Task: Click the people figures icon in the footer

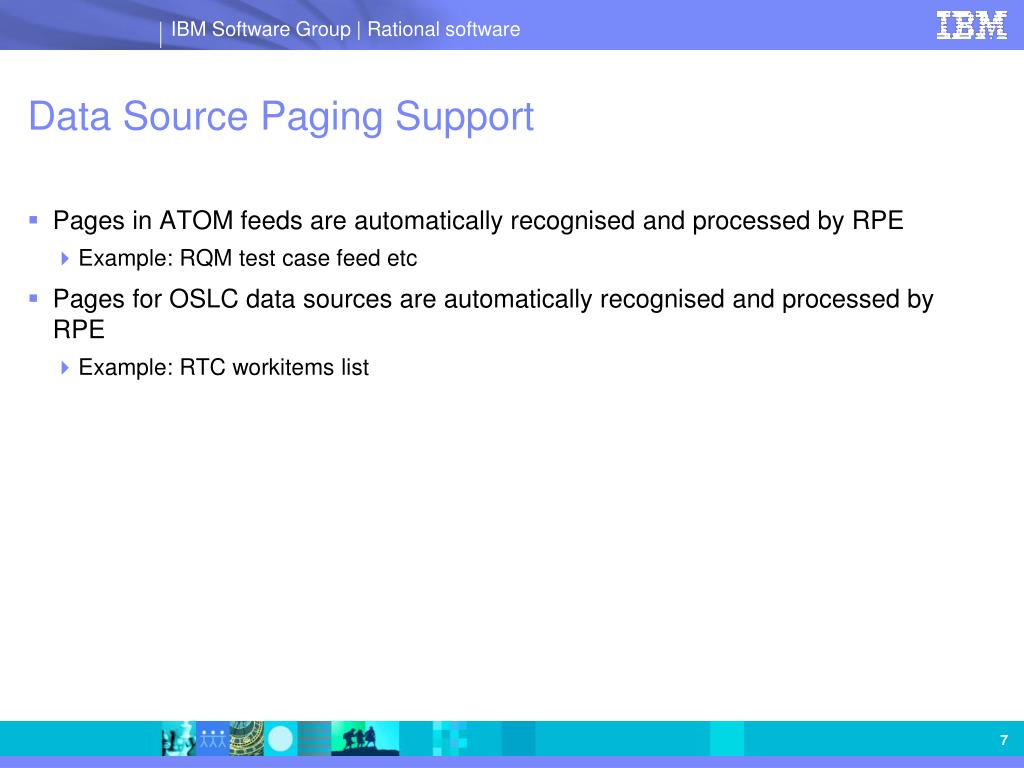Action: (x=212, y=738)
